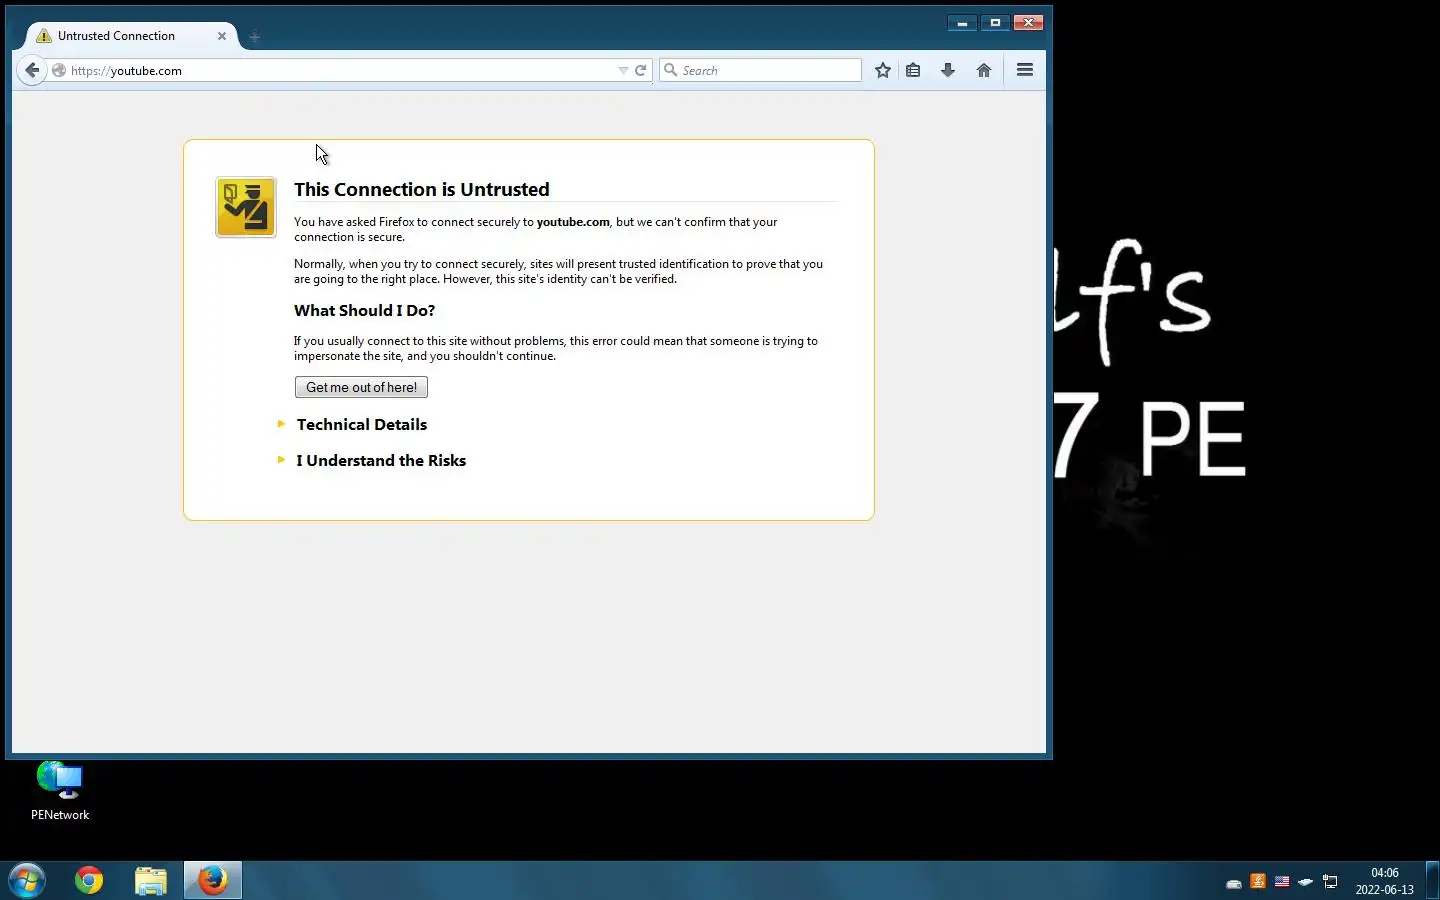Viewport: 1440px width, 900px height.
Task: Open the US flag language indicator
Action: [1282, 882]
